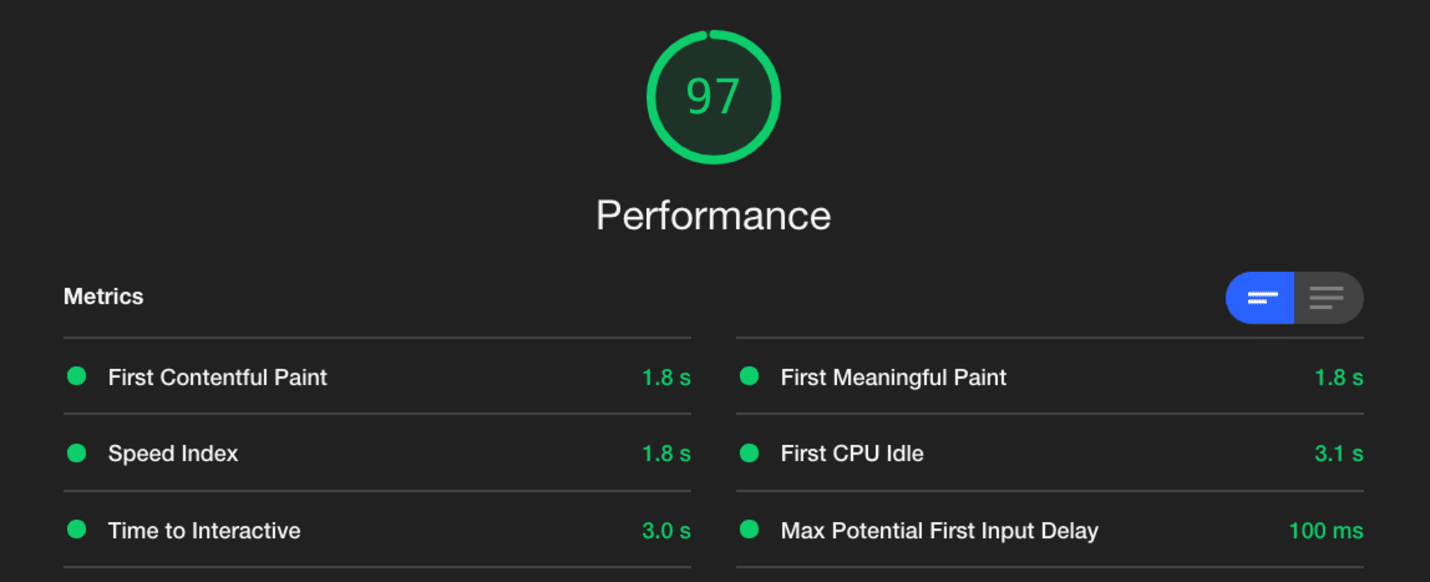The width and height of the screenshot is (1430, 582).
Task: Expand the Speed Index metric row
Action: (377, 453)
